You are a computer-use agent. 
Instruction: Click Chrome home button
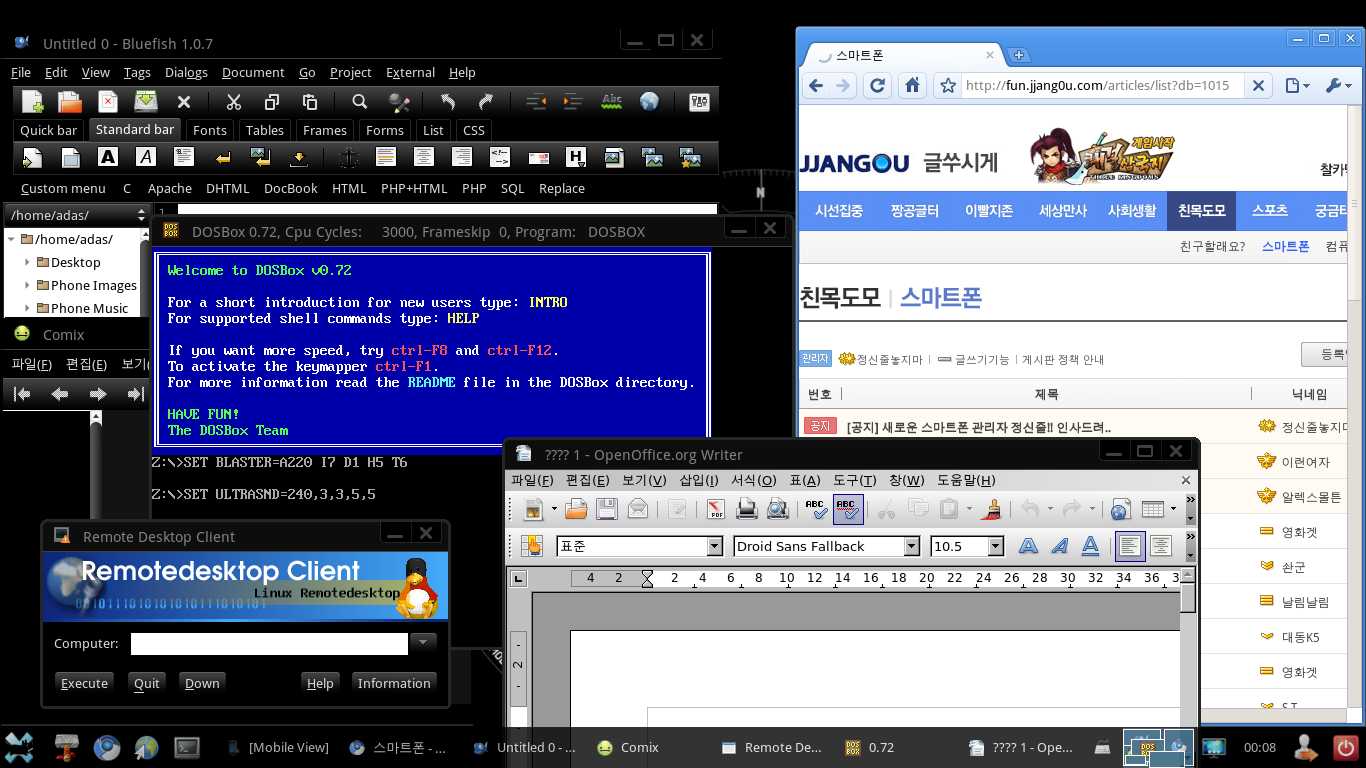click(x=912, y=86)
